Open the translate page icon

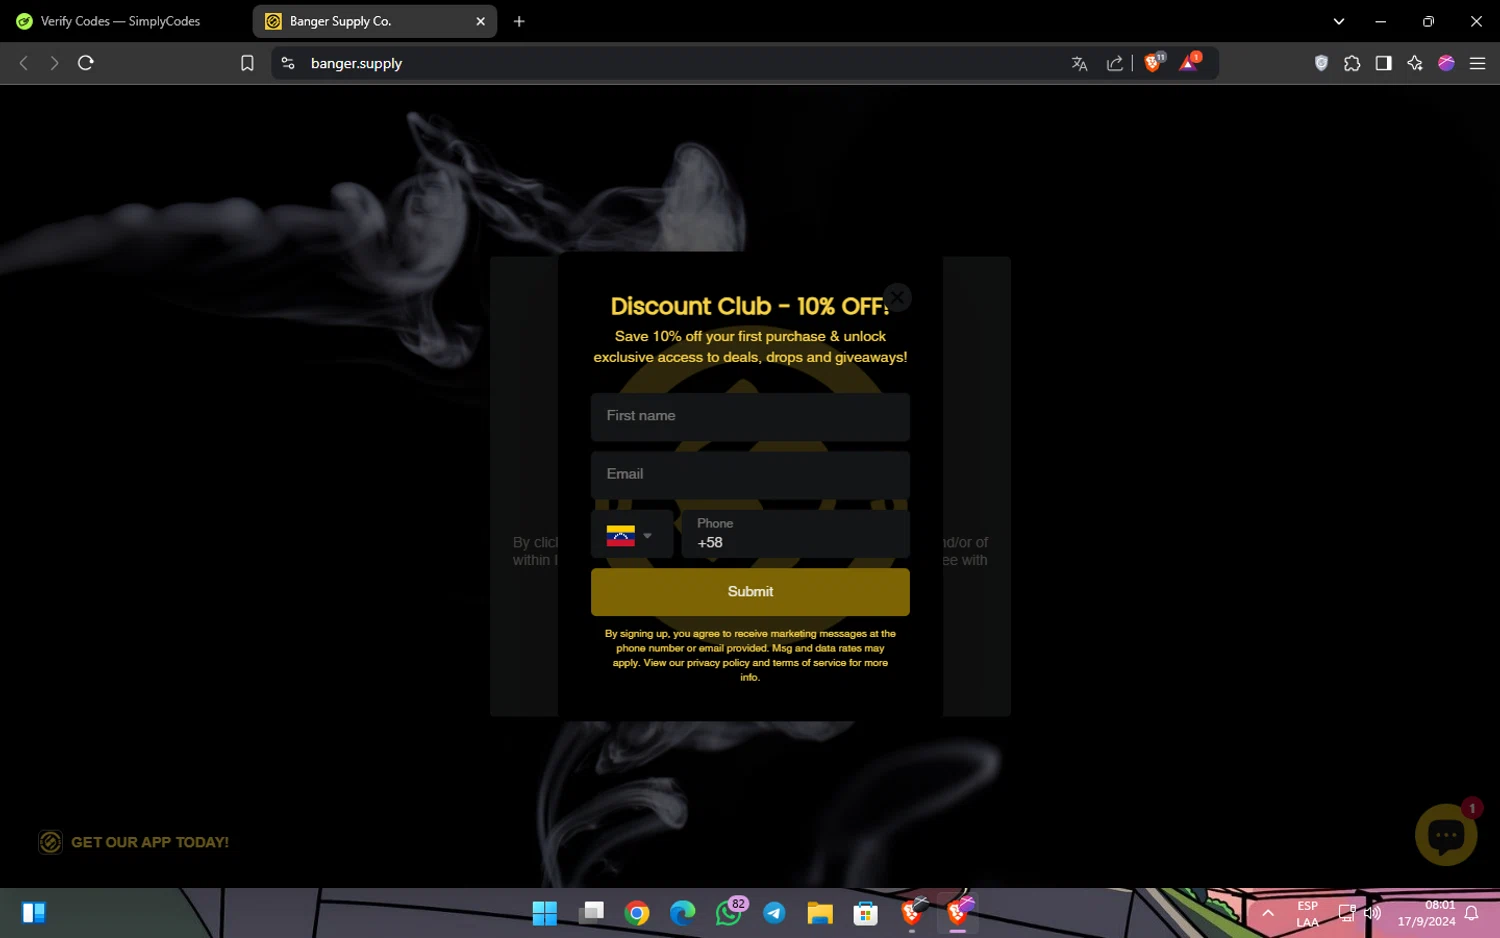coord(1079,63)
